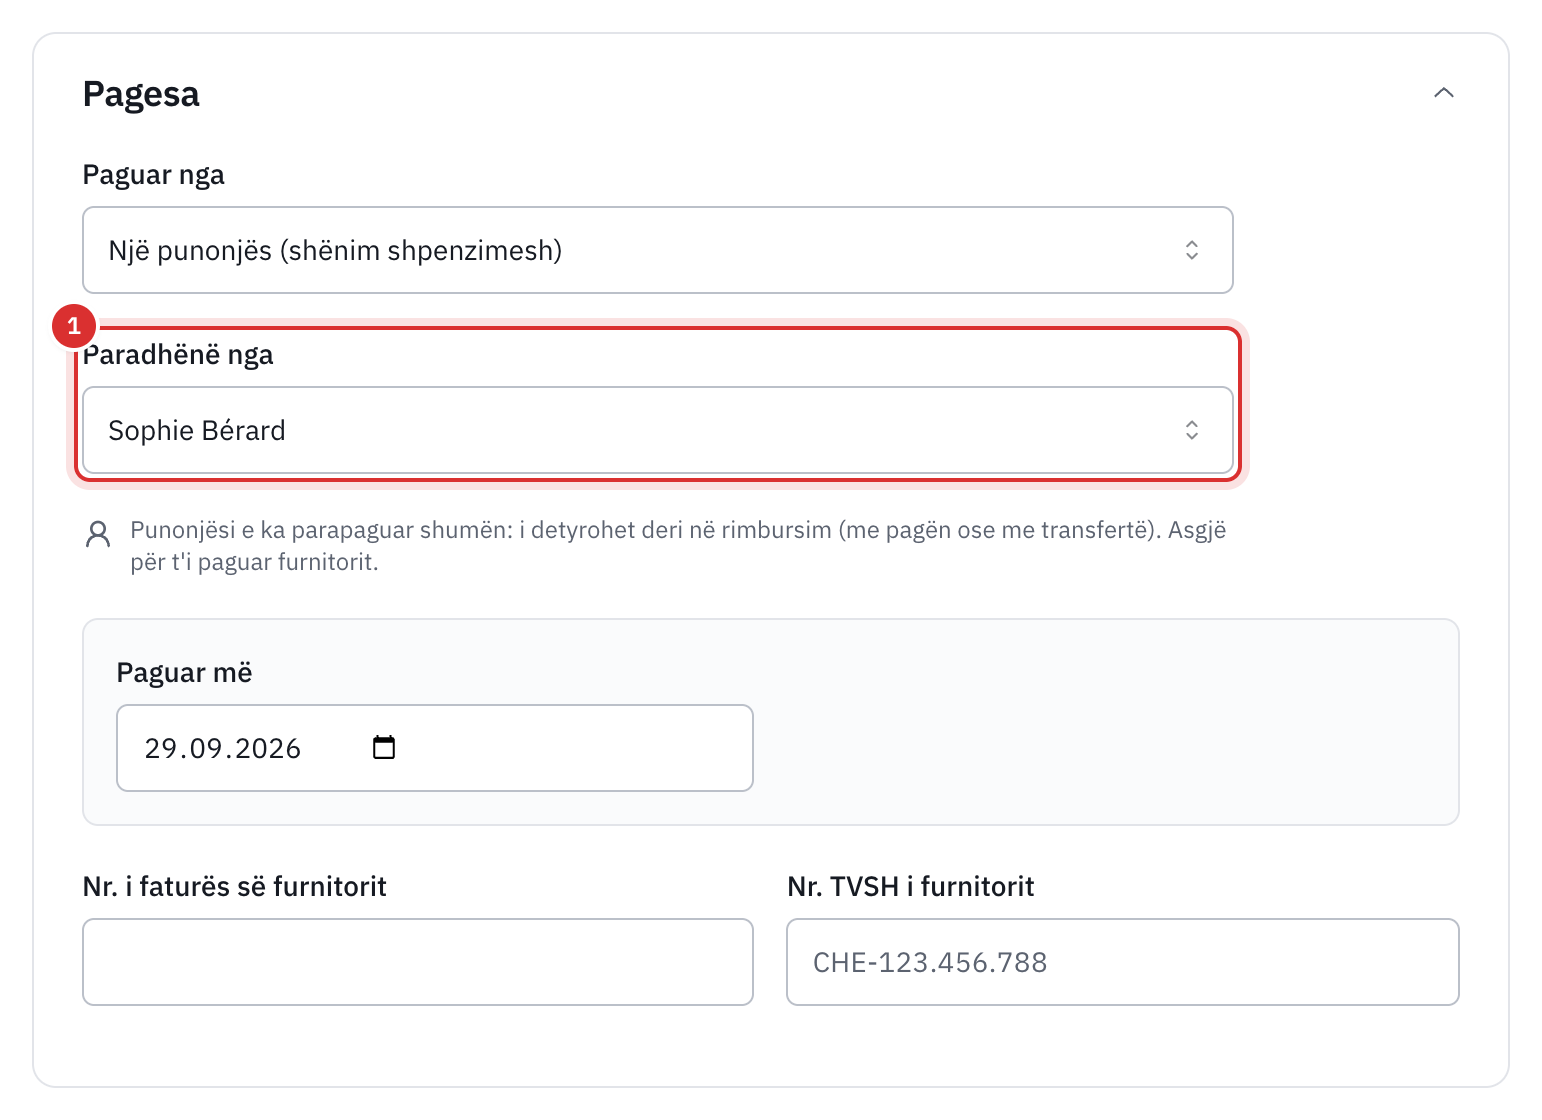Focus the Paguar më date field
Screen dimensions: 1542x1120
(x=435, y=748)
